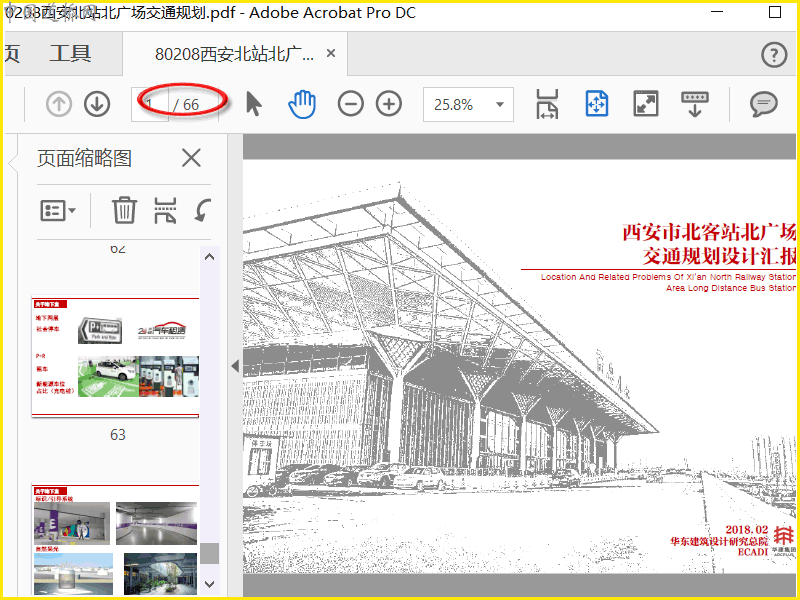Switch to full screen mode icon
Viewport: 800px width, 600px height.
point(646,104)
